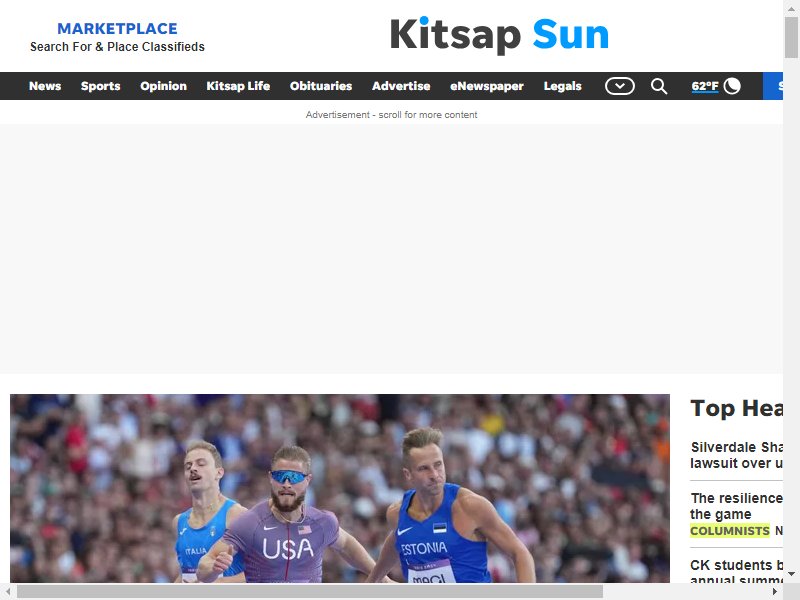Open the eNewspaper link

pos(487,86)
